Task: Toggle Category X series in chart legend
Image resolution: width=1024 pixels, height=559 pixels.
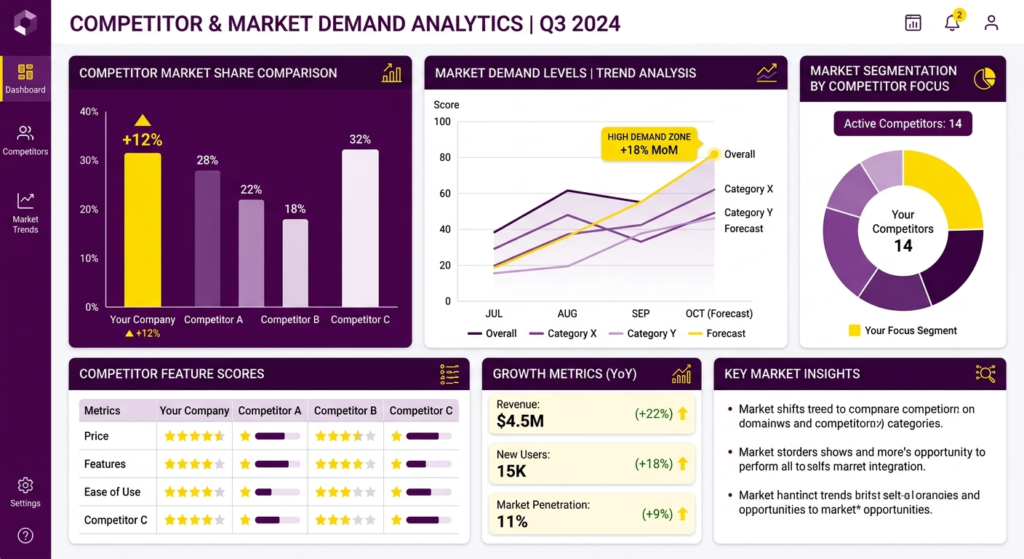Action: point(563,333)
